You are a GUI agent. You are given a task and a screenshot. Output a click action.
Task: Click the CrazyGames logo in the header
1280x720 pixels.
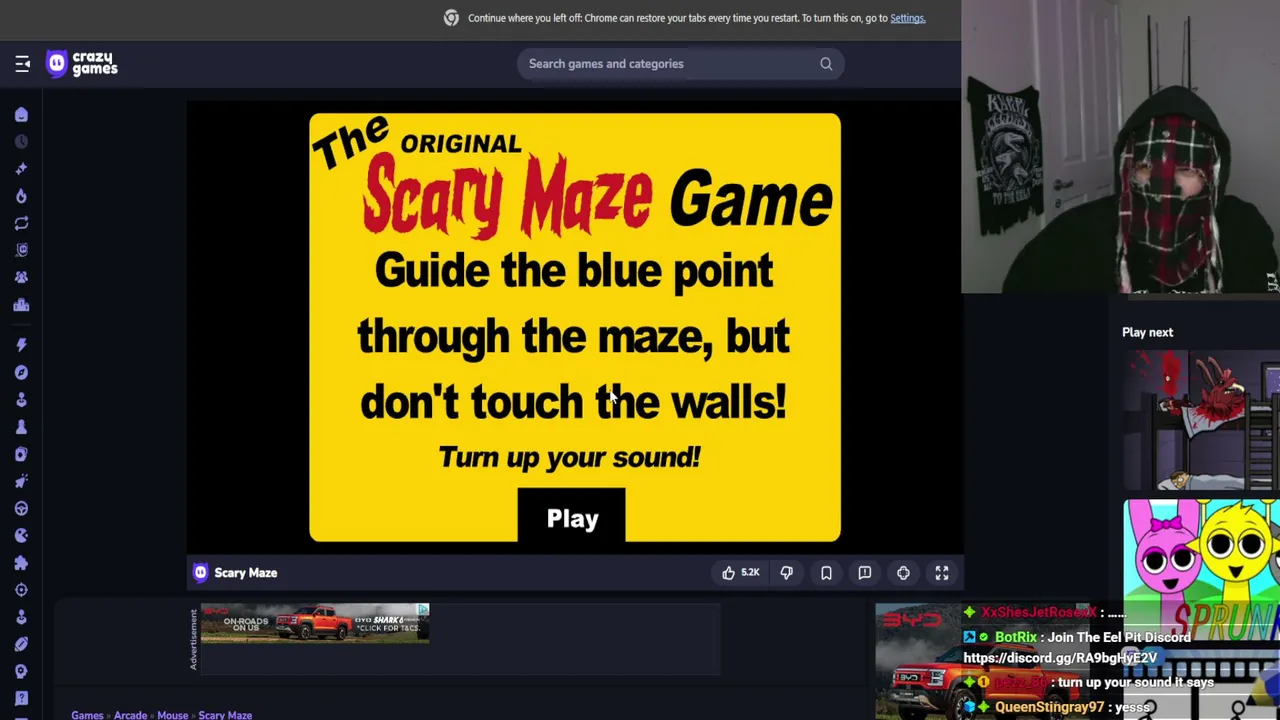click(x=82, y=64)
